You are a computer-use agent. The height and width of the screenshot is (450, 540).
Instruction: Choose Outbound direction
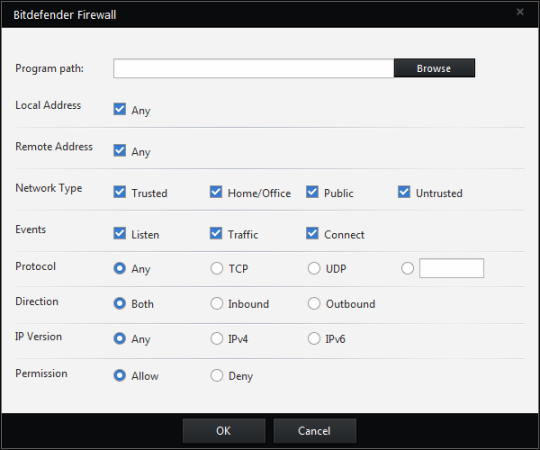314,303
